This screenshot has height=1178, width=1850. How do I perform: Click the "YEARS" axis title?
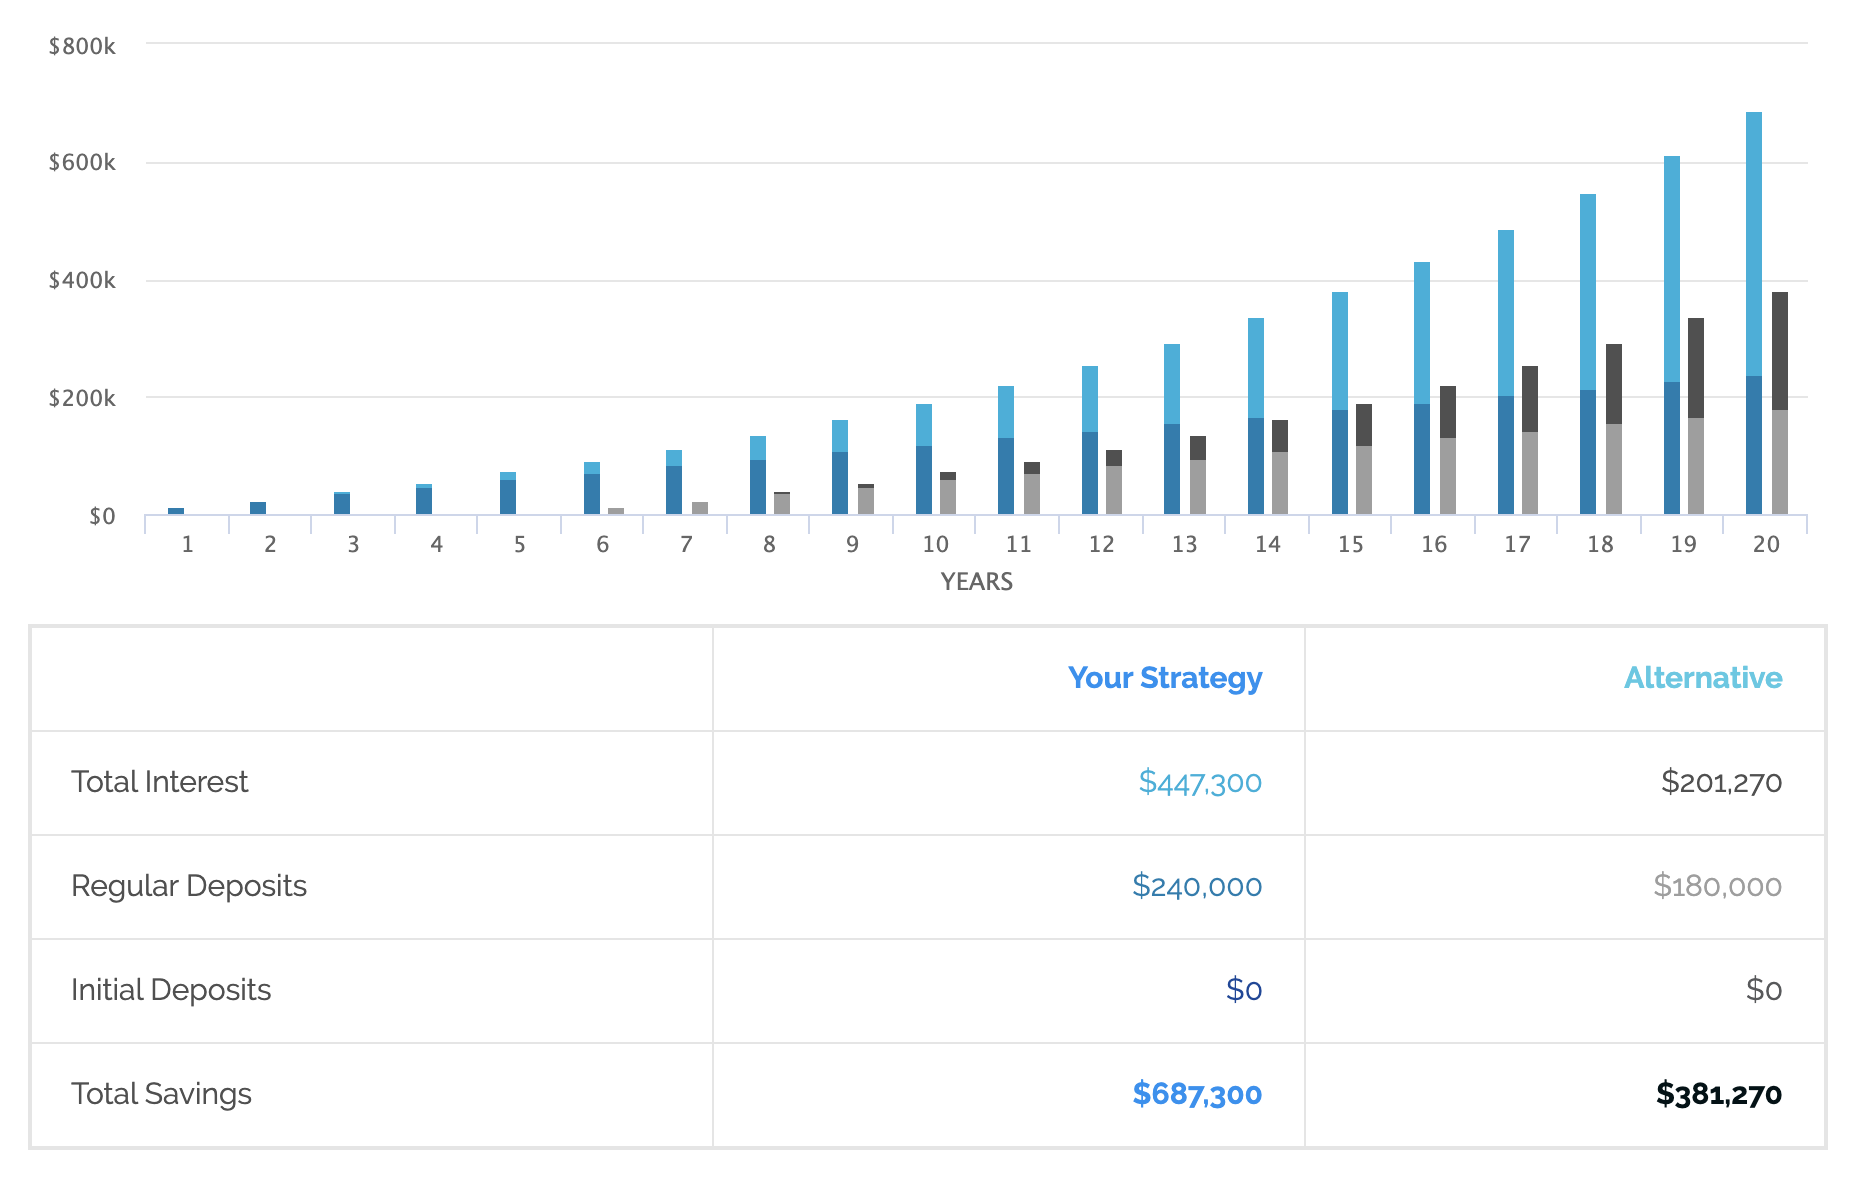976,582
